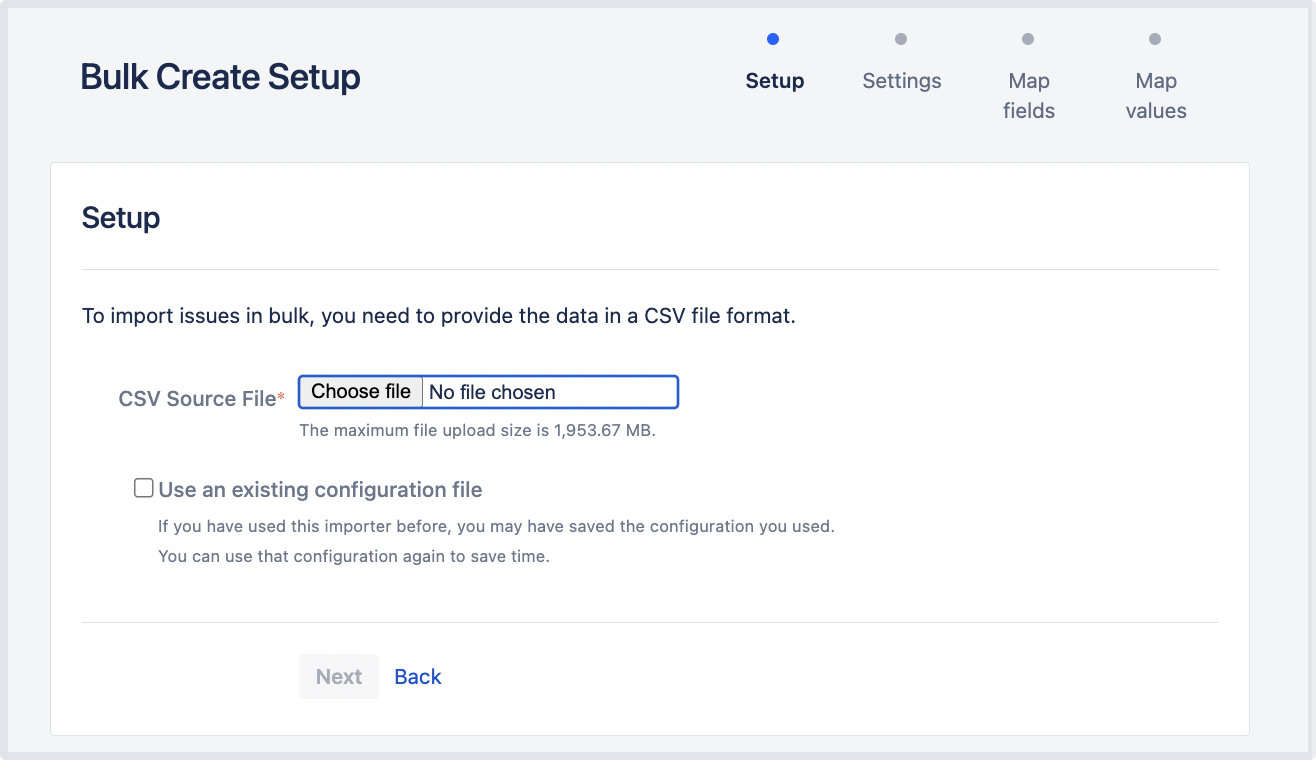The width and height of the screenshot is (1316, 760).
Task: Click the Setup section heading in the panel
Action: [x=121, y=217]
